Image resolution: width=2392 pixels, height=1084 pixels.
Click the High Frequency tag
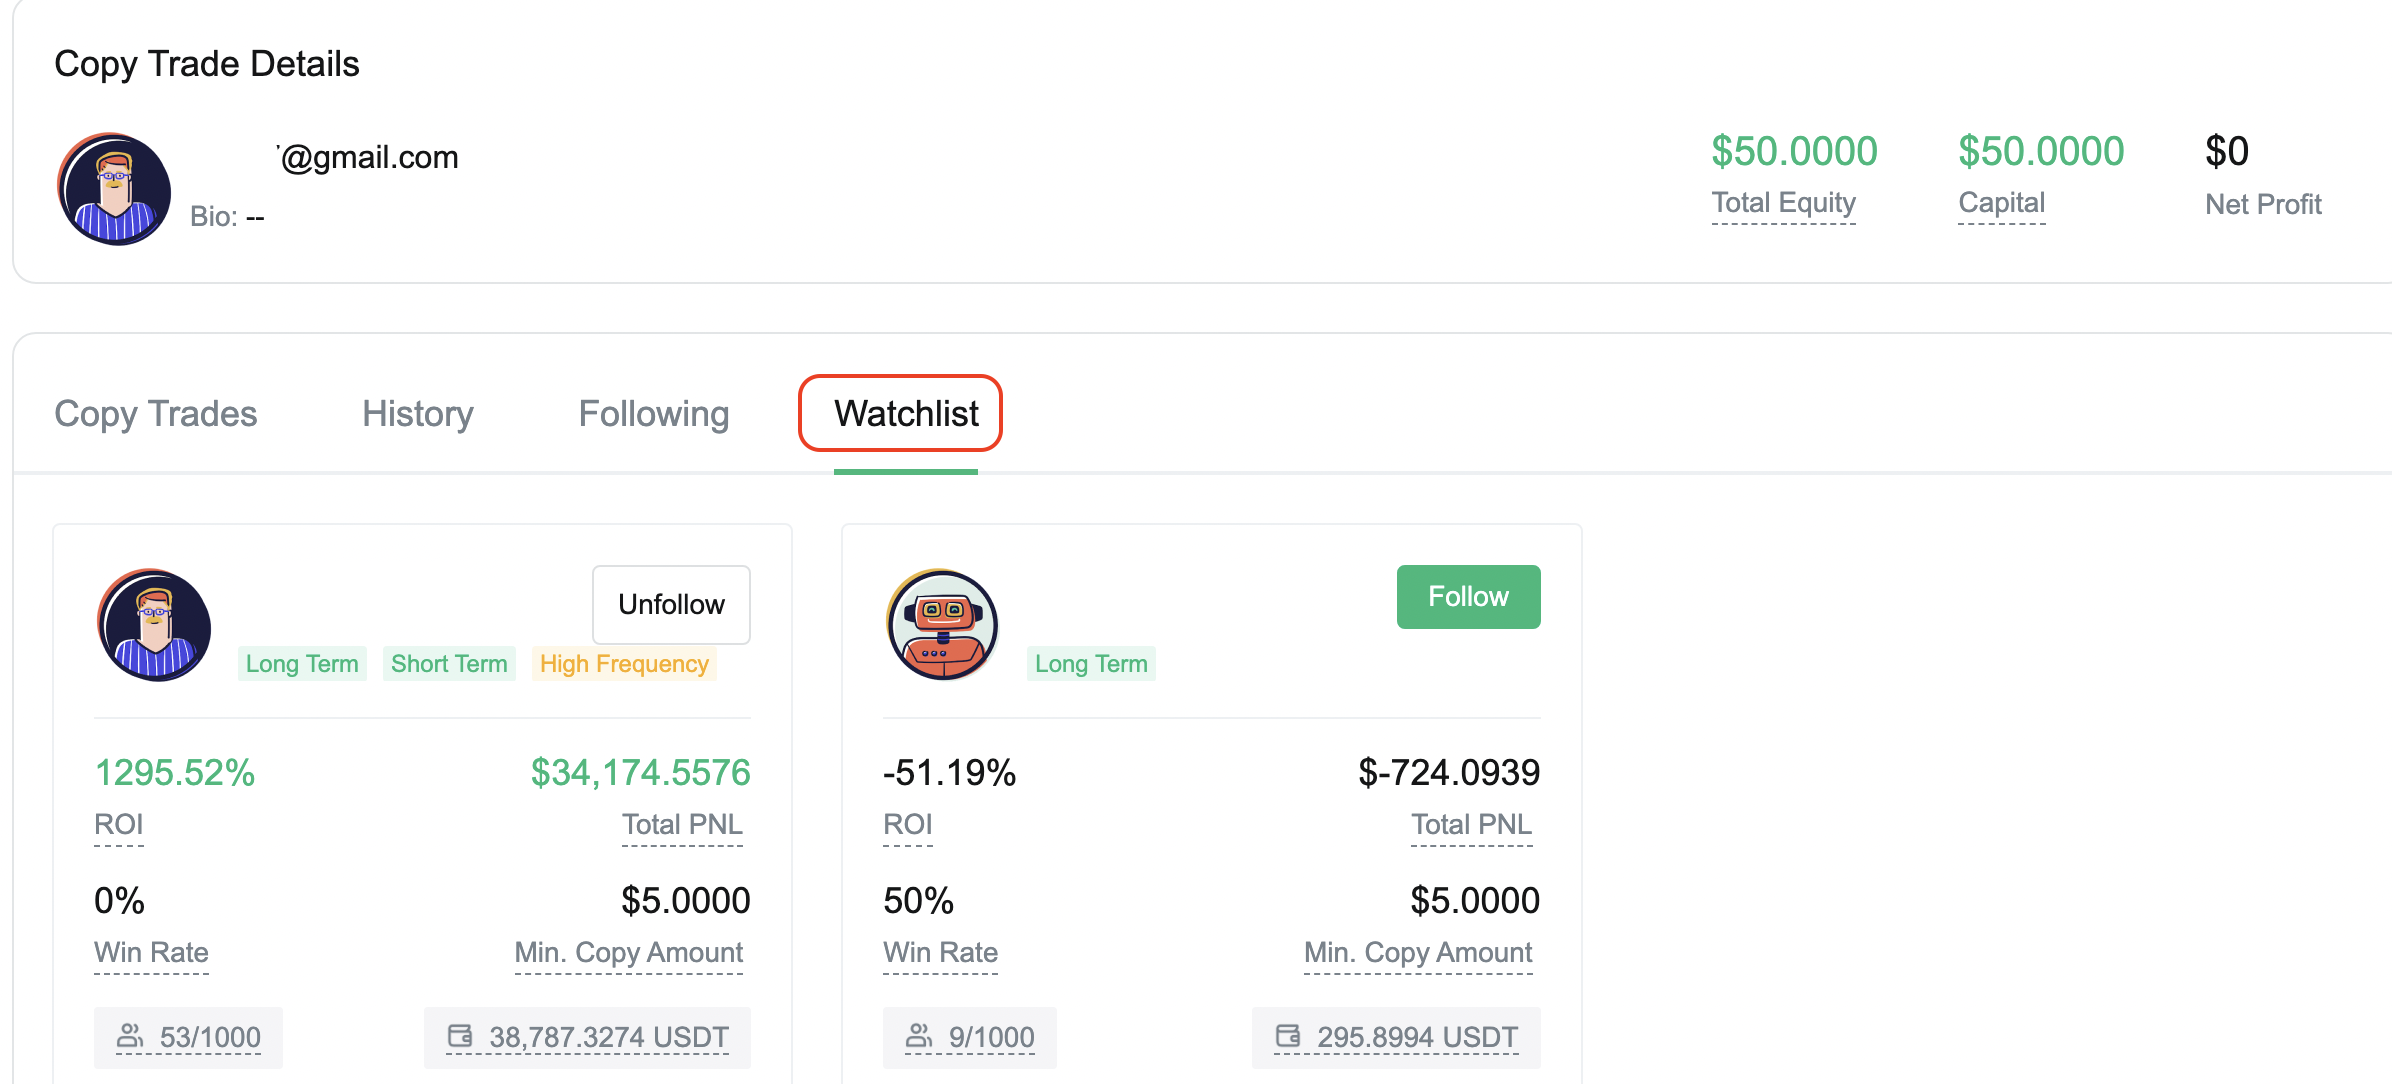pos(624,664)
